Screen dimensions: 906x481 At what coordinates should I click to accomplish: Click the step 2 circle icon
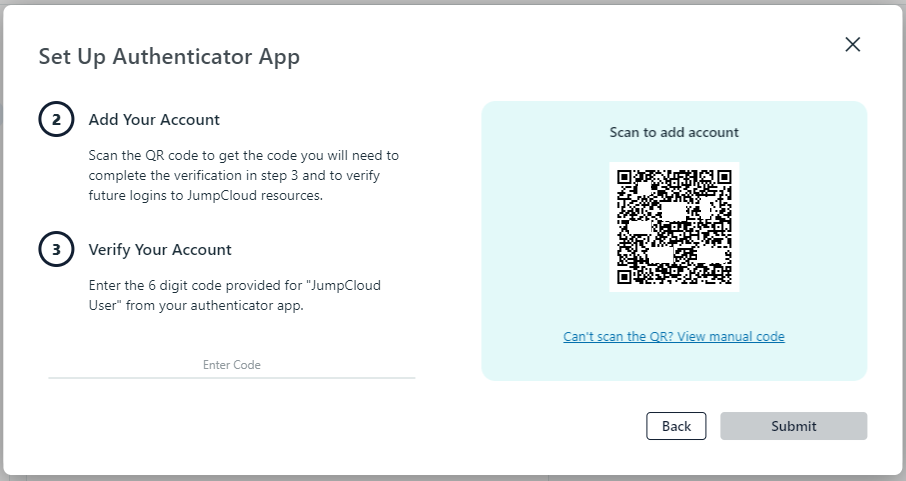click(56, 120)
